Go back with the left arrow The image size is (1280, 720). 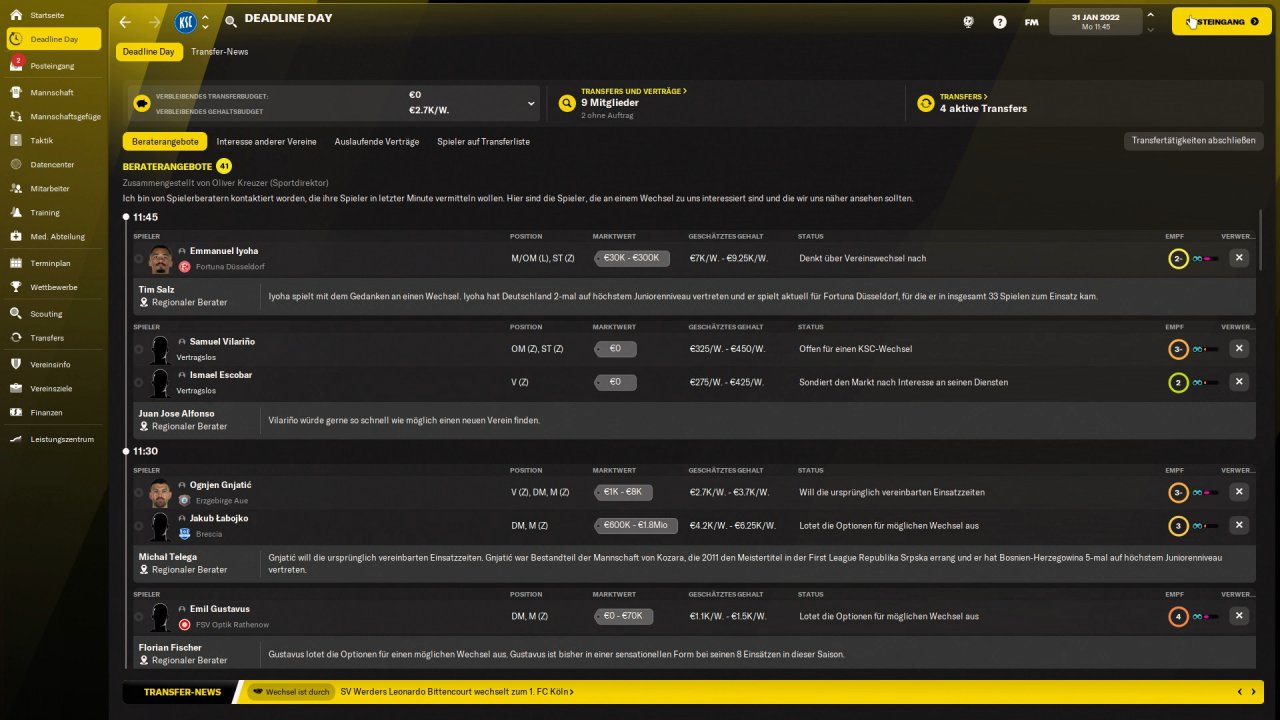pos(125,21)
